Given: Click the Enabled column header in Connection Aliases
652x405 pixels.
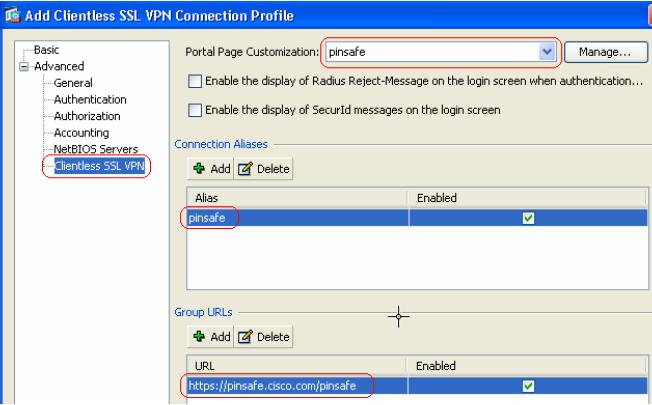Looking at the screenshot, I should (527, 198).
